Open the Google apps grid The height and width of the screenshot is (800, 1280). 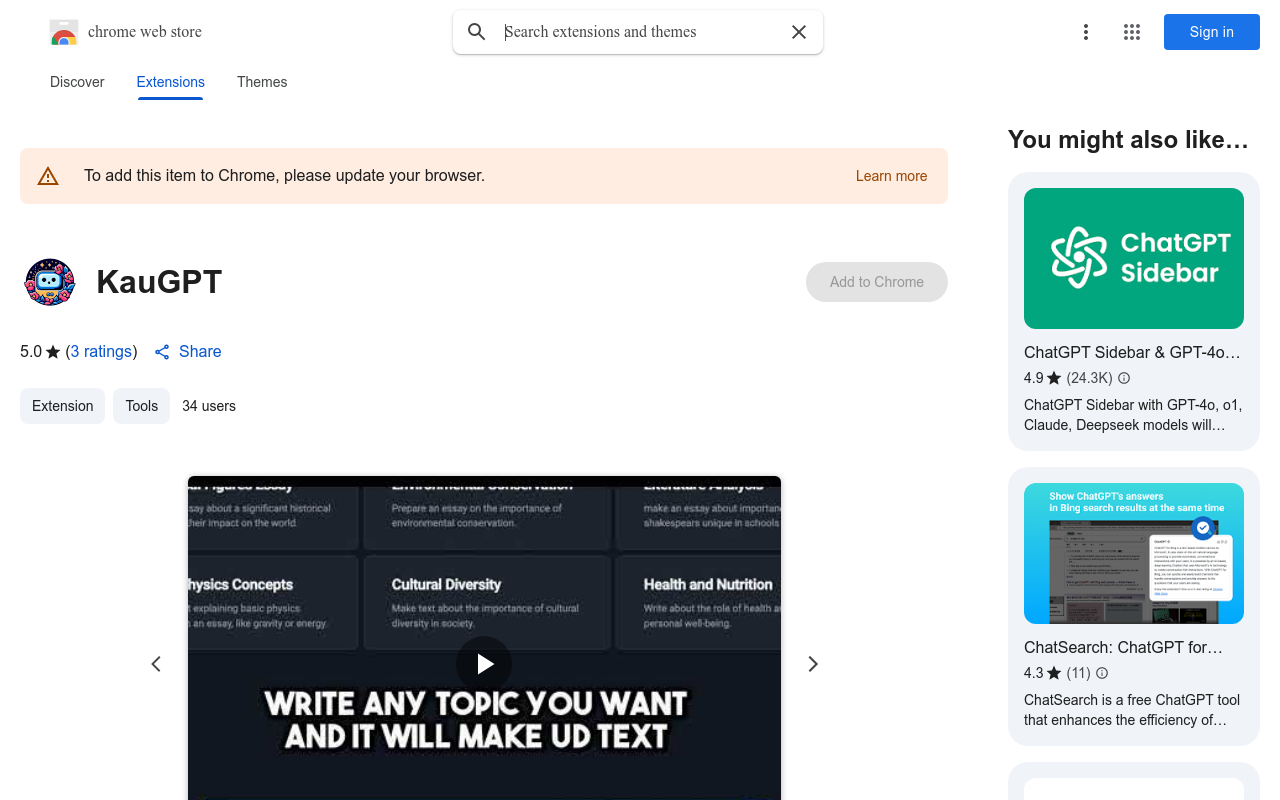coord(1132,32)
